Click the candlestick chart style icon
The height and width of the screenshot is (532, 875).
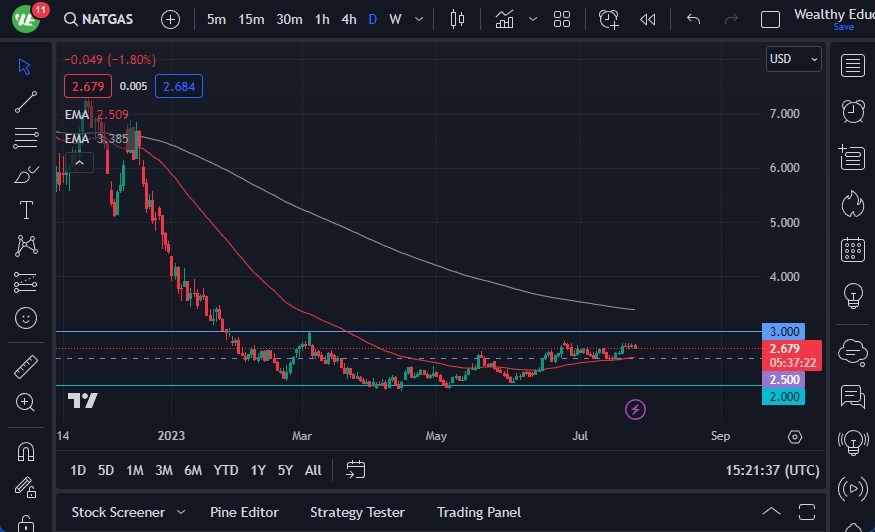coord(458,19)
